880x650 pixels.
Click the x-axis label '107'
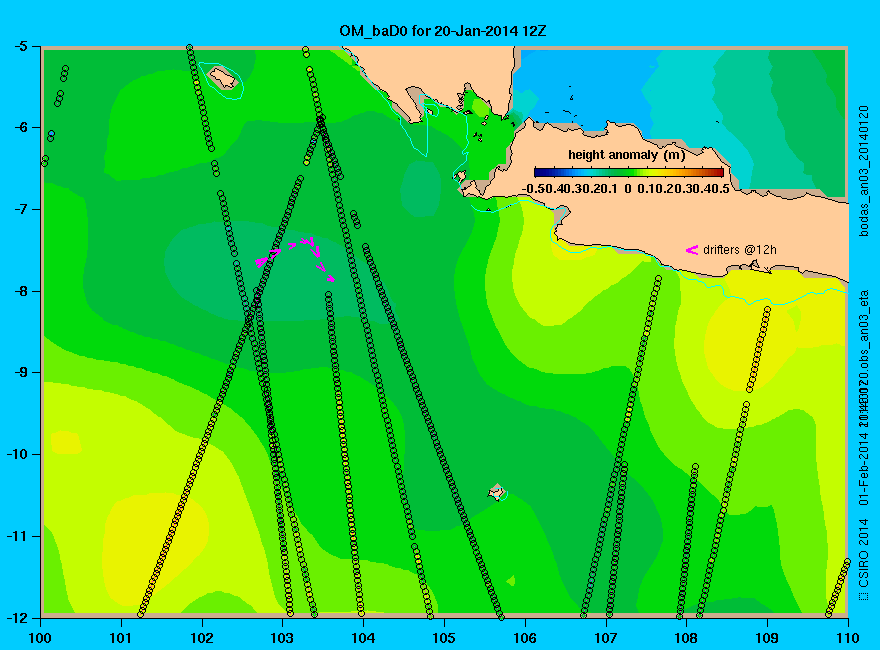click(x=606, y=638)
